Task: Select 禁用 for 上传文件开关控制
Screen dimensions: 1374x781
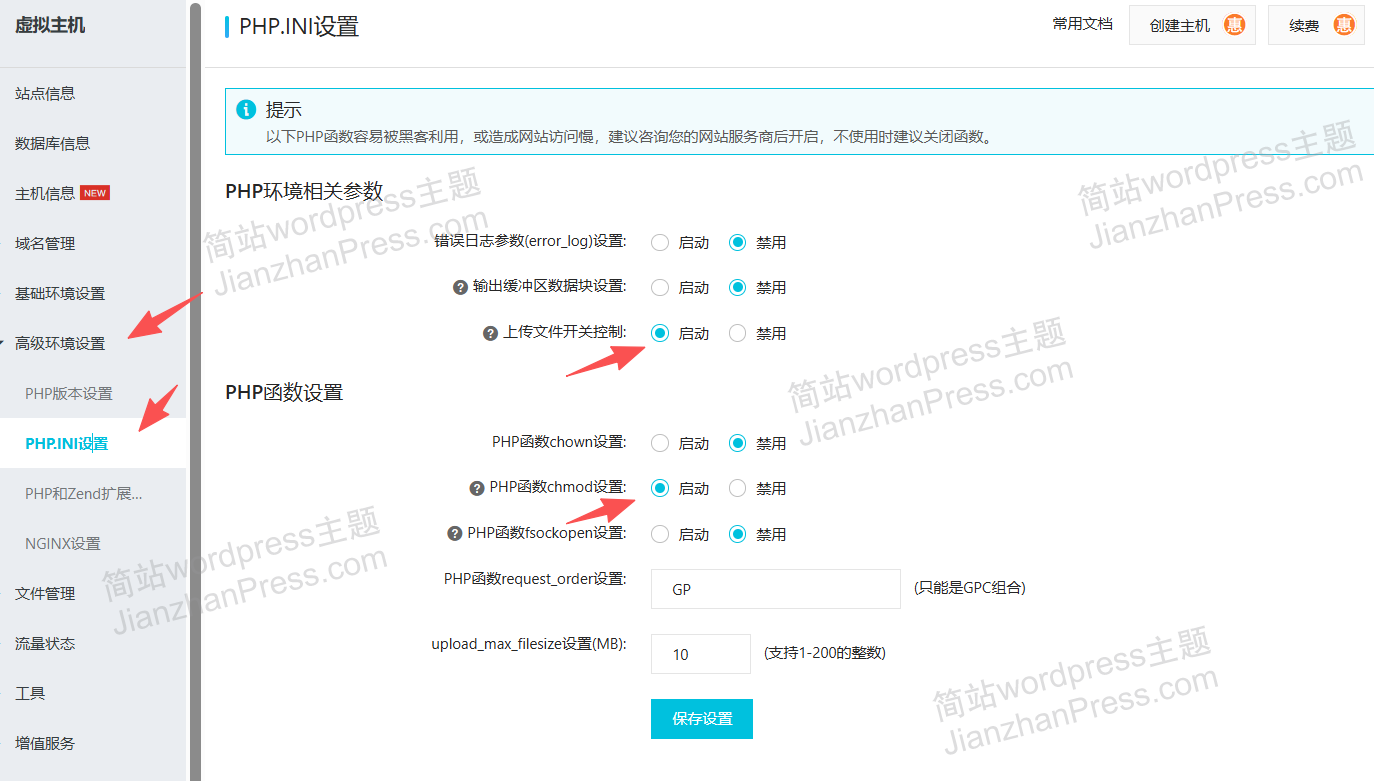Action: coord(738,333)
